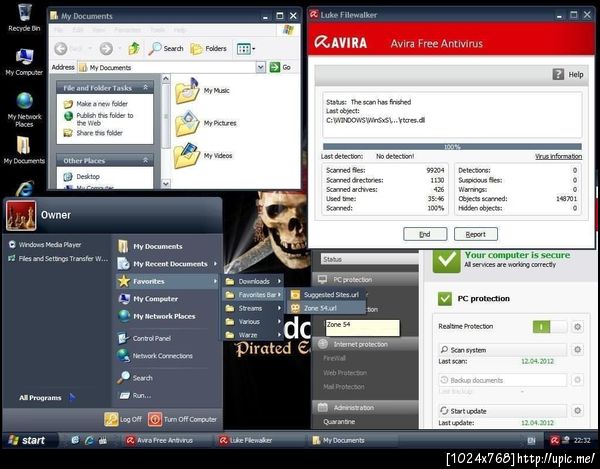Click the Forward arrow in My Documents
Viewport: 600px width, 469px height.
pos(106,49)
